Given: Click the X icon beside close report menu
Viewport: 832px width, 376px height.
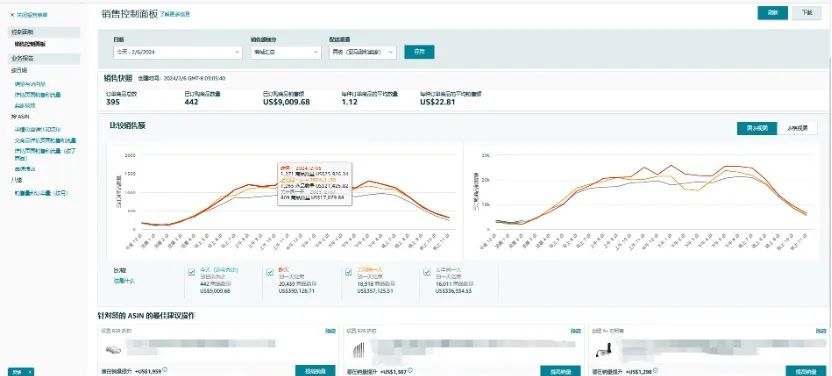Looking at the screenshot, I should 12,15.
